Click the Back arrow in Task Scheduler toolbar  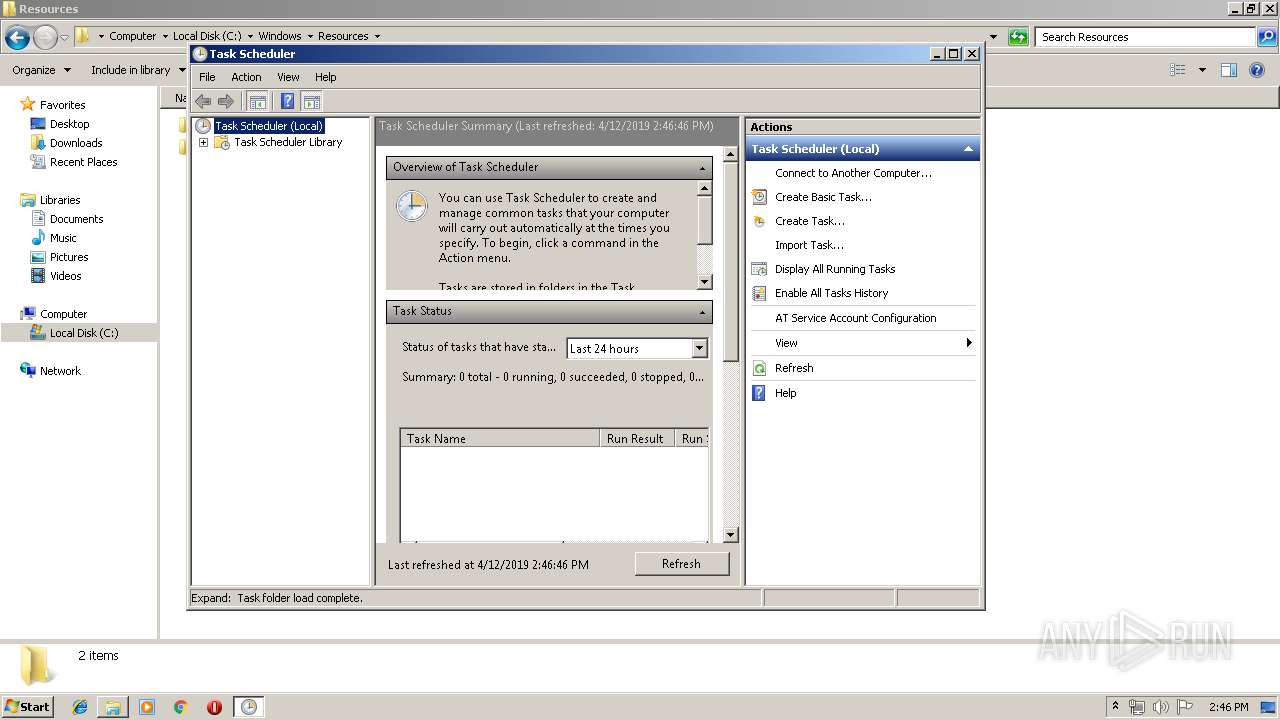[203, 101]
